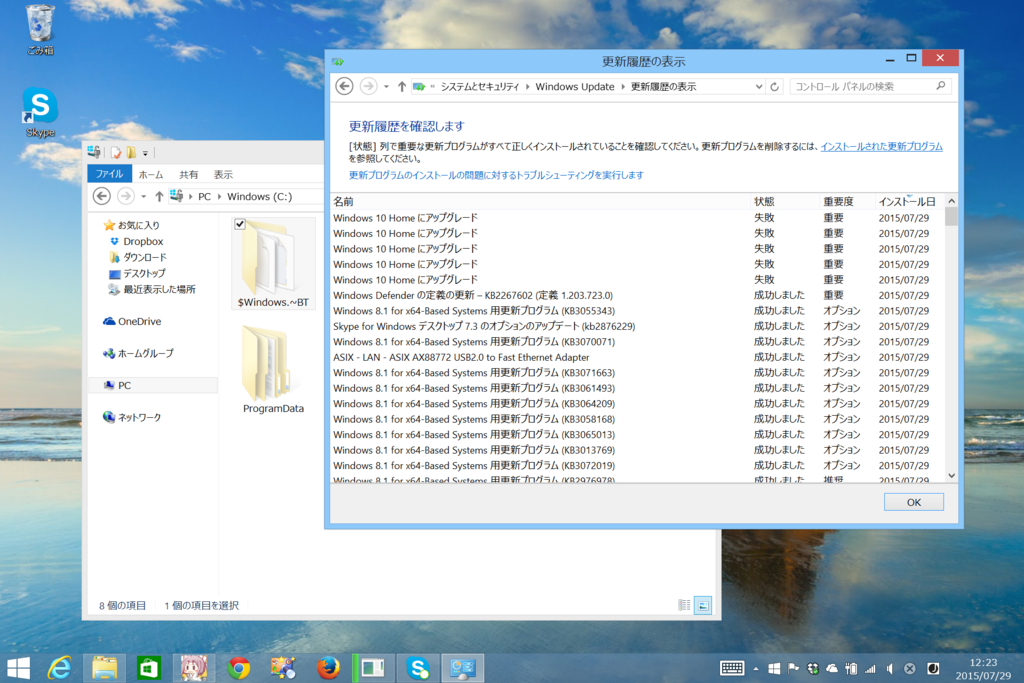Open Skype from the taskbar
This screenshot has height=683, width=1024.
pyautogui.click(x=418, y=668)
